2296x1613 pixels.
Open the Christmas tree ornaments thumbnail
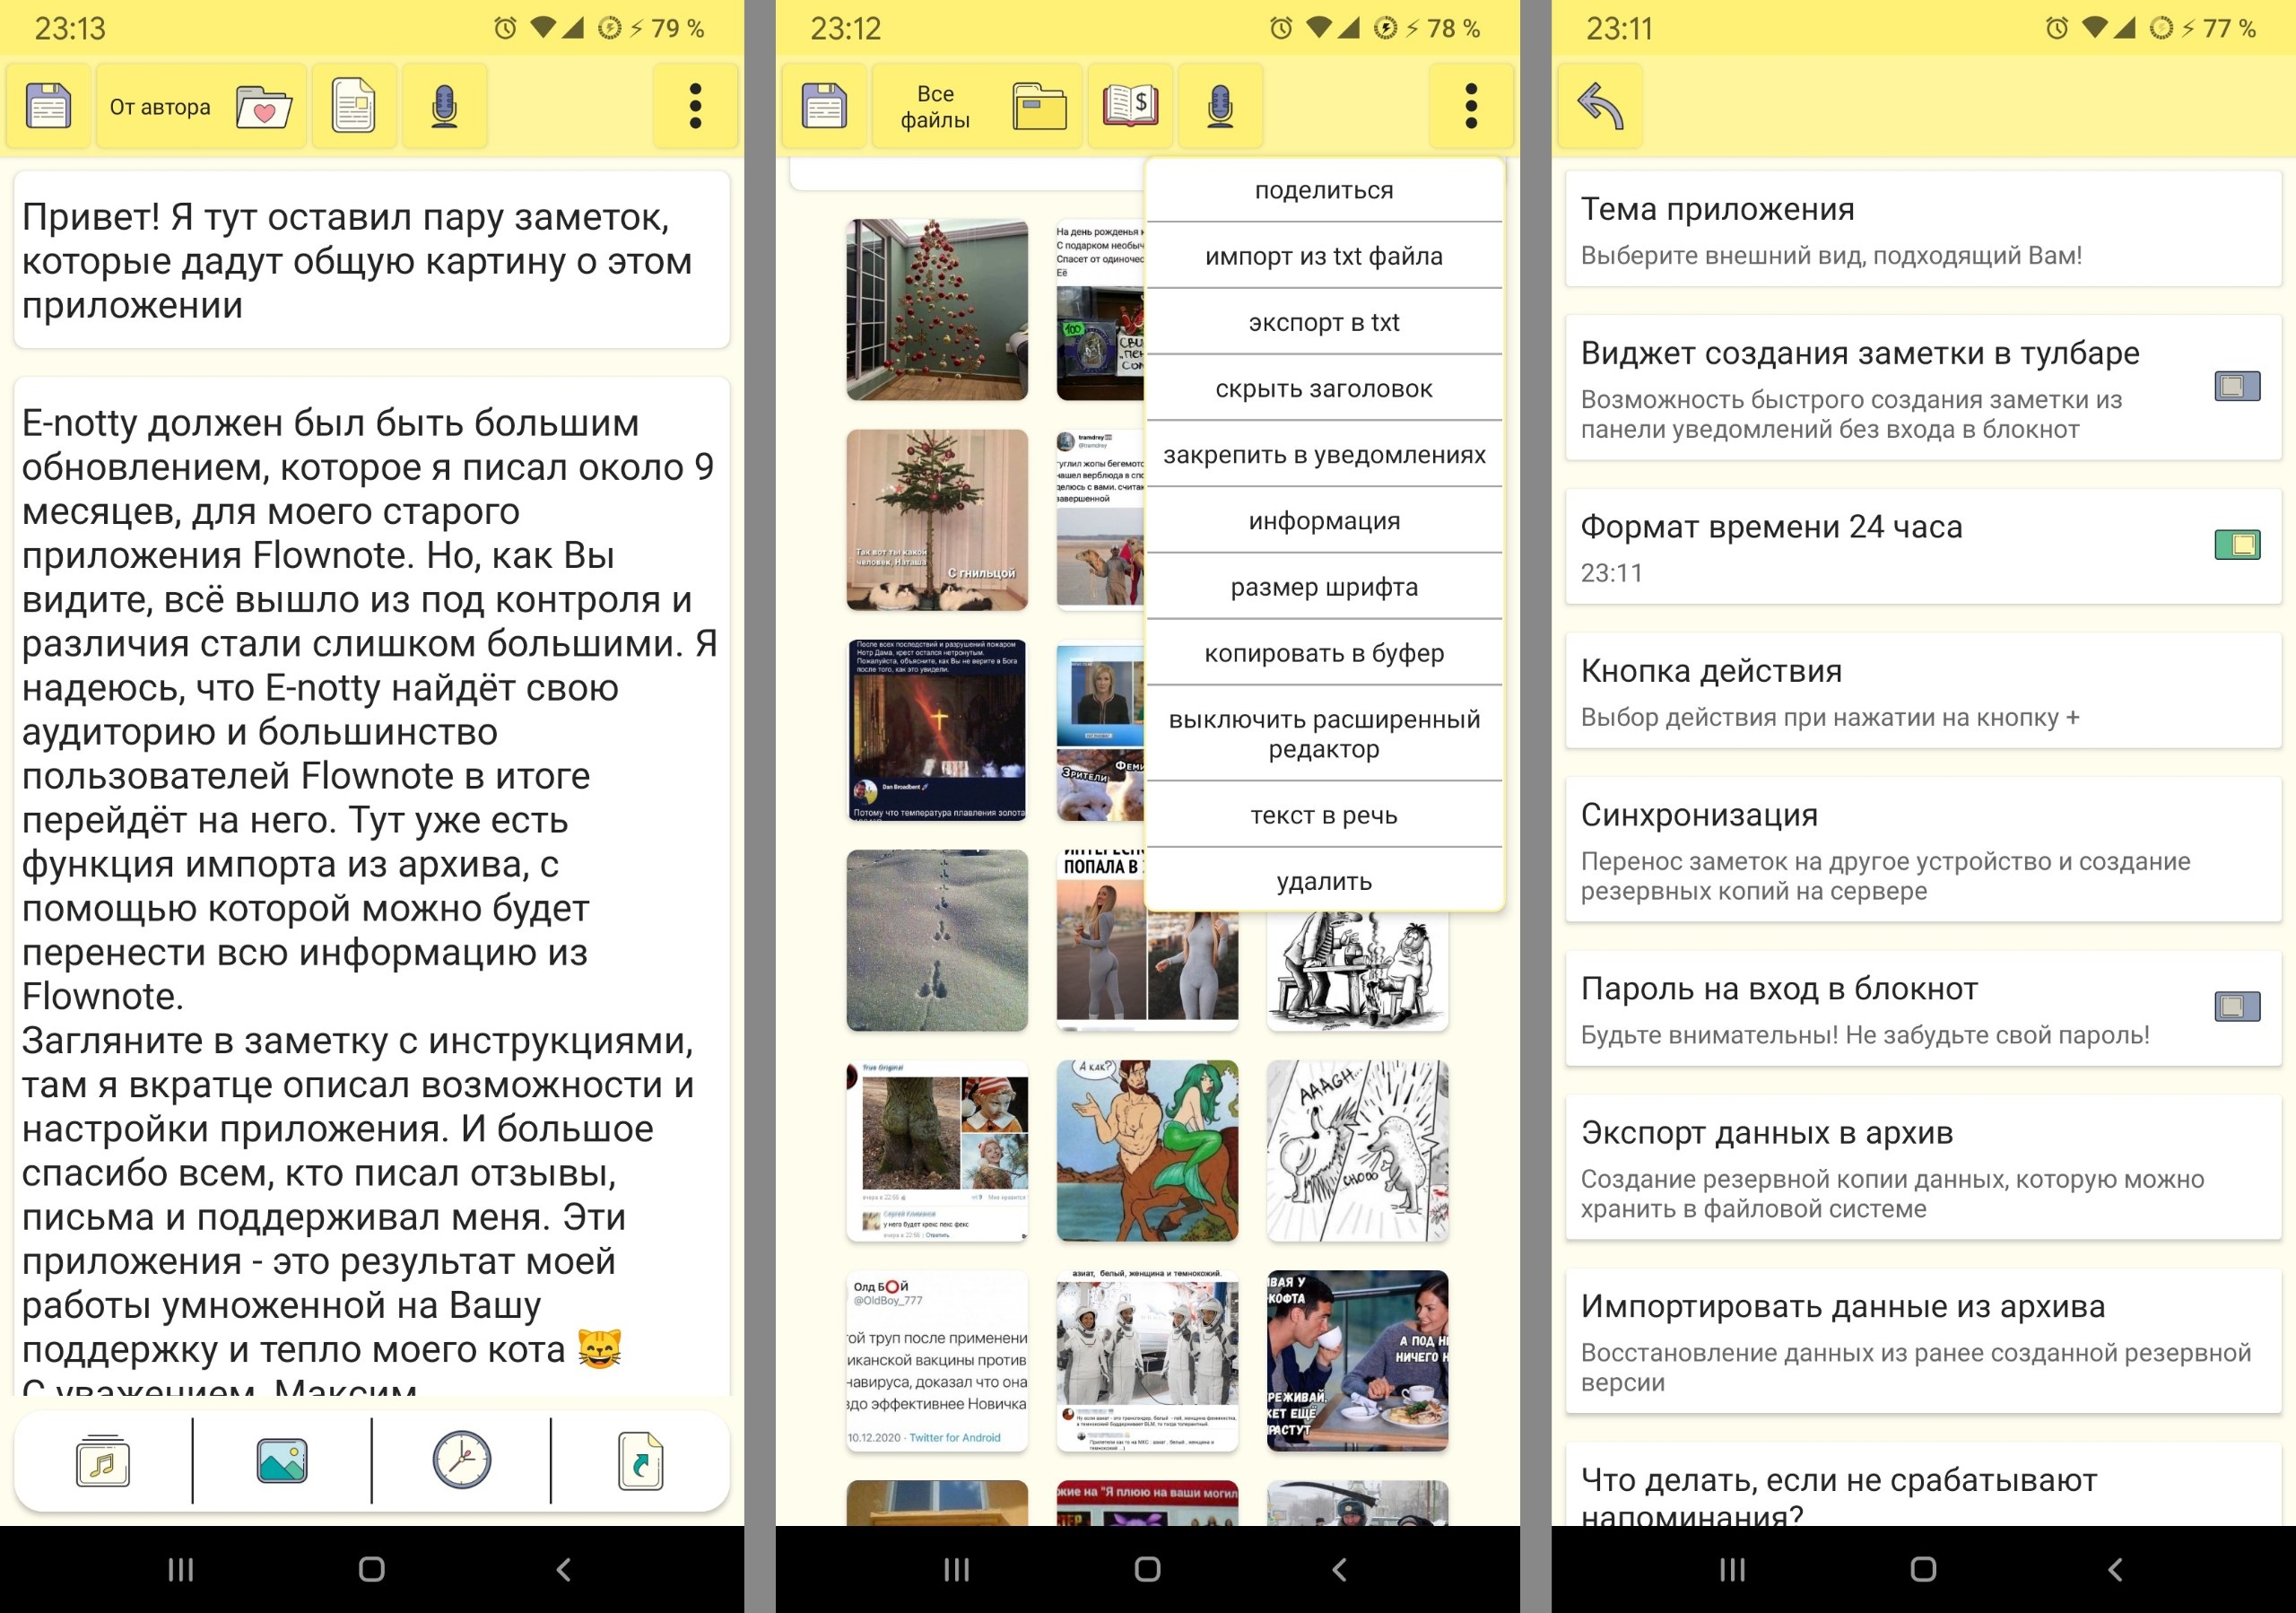[x=936, y=309]
